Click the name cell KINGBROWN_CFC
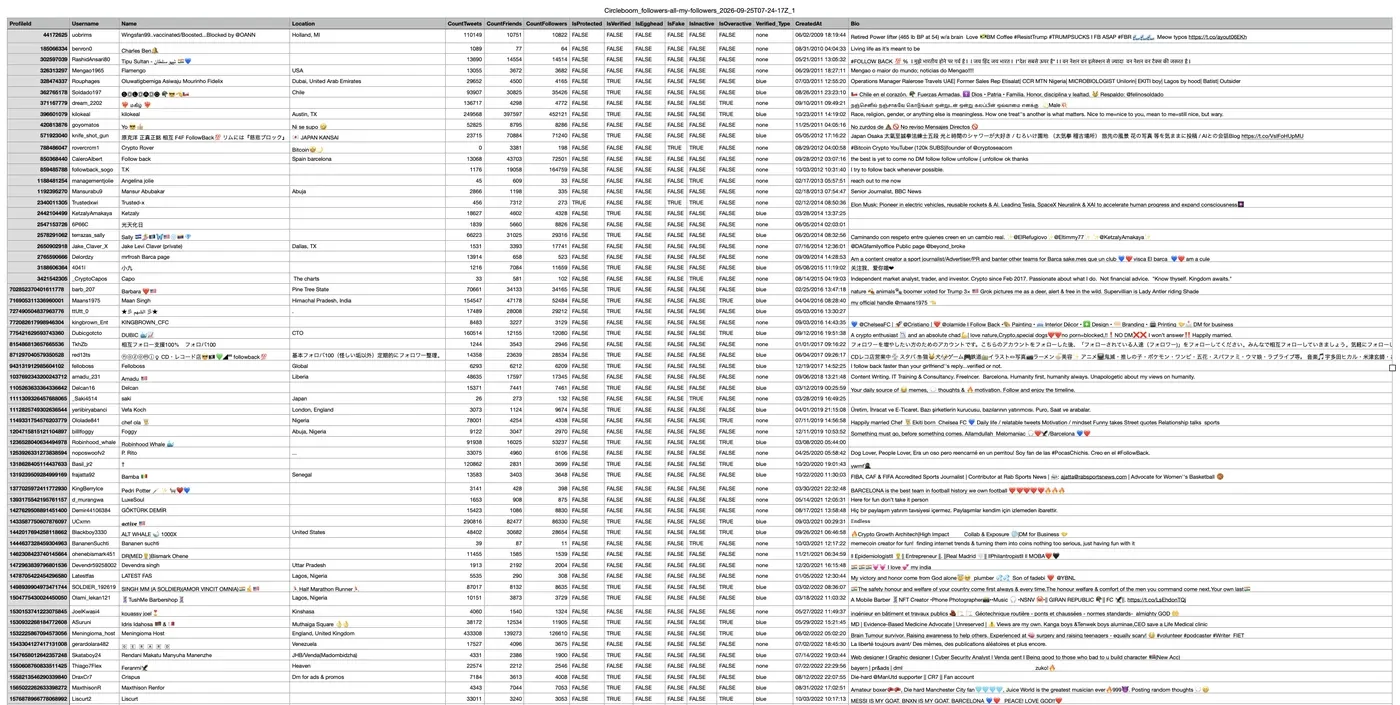 pyautogui.click(x=144, y=323)
